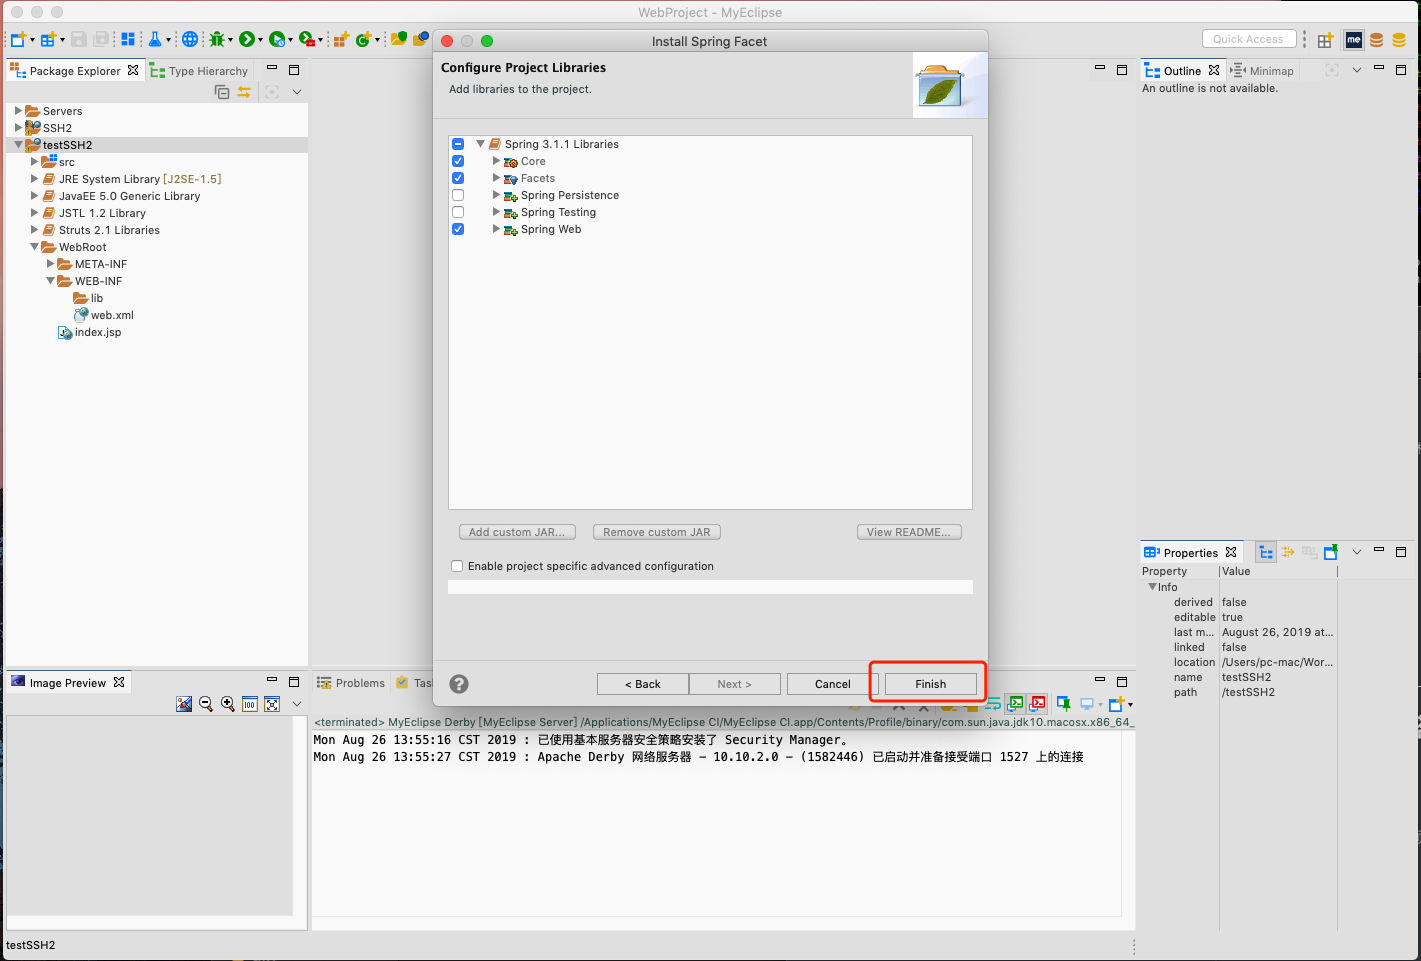Click the Help question mark icon
This screenshot has width=1421, height=961.
[x=459, y=684]
